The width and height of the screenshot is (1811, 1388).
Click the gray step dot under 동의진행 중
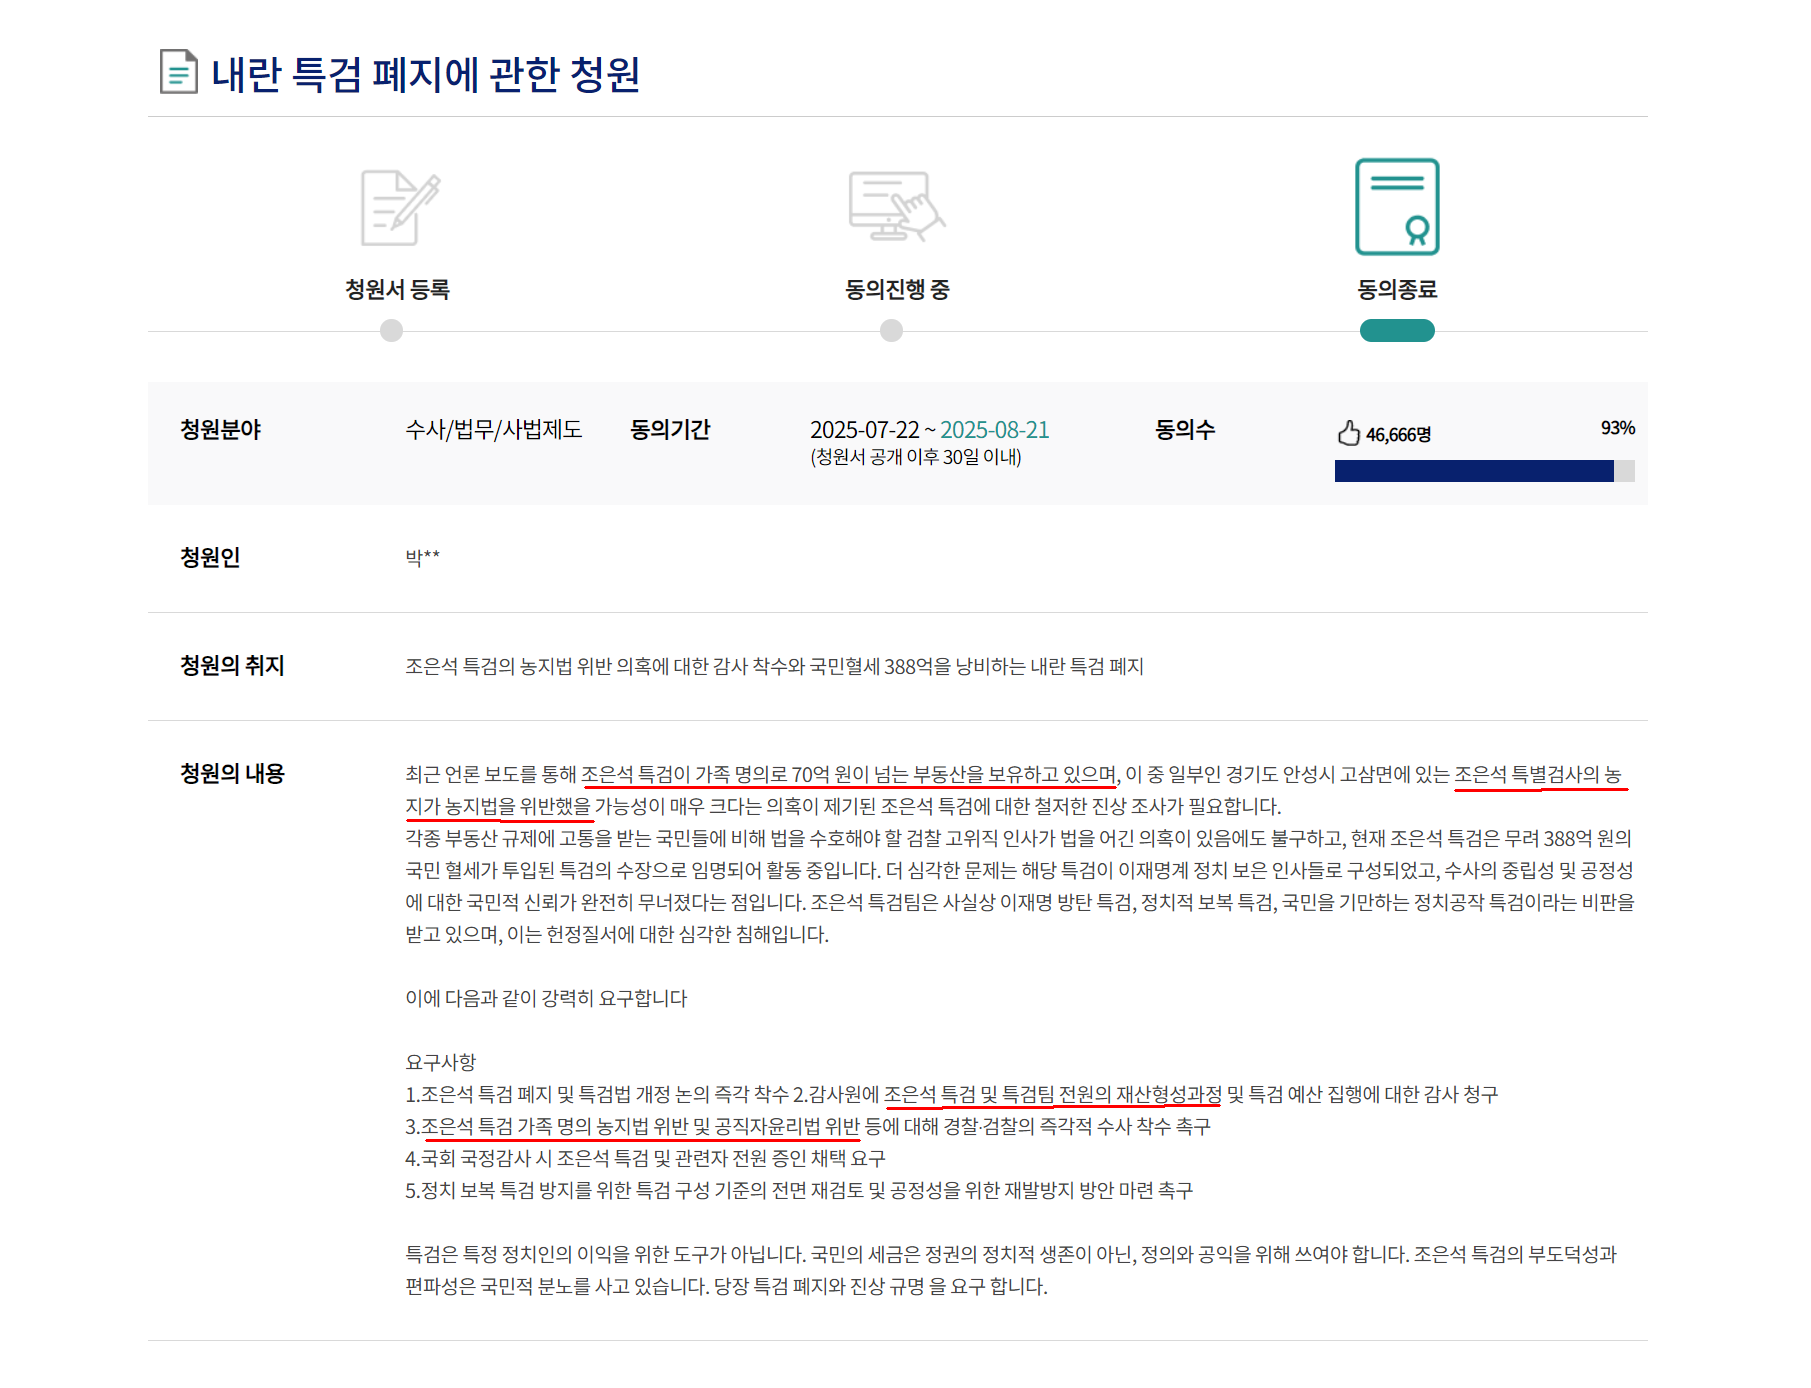pos(889,331)
